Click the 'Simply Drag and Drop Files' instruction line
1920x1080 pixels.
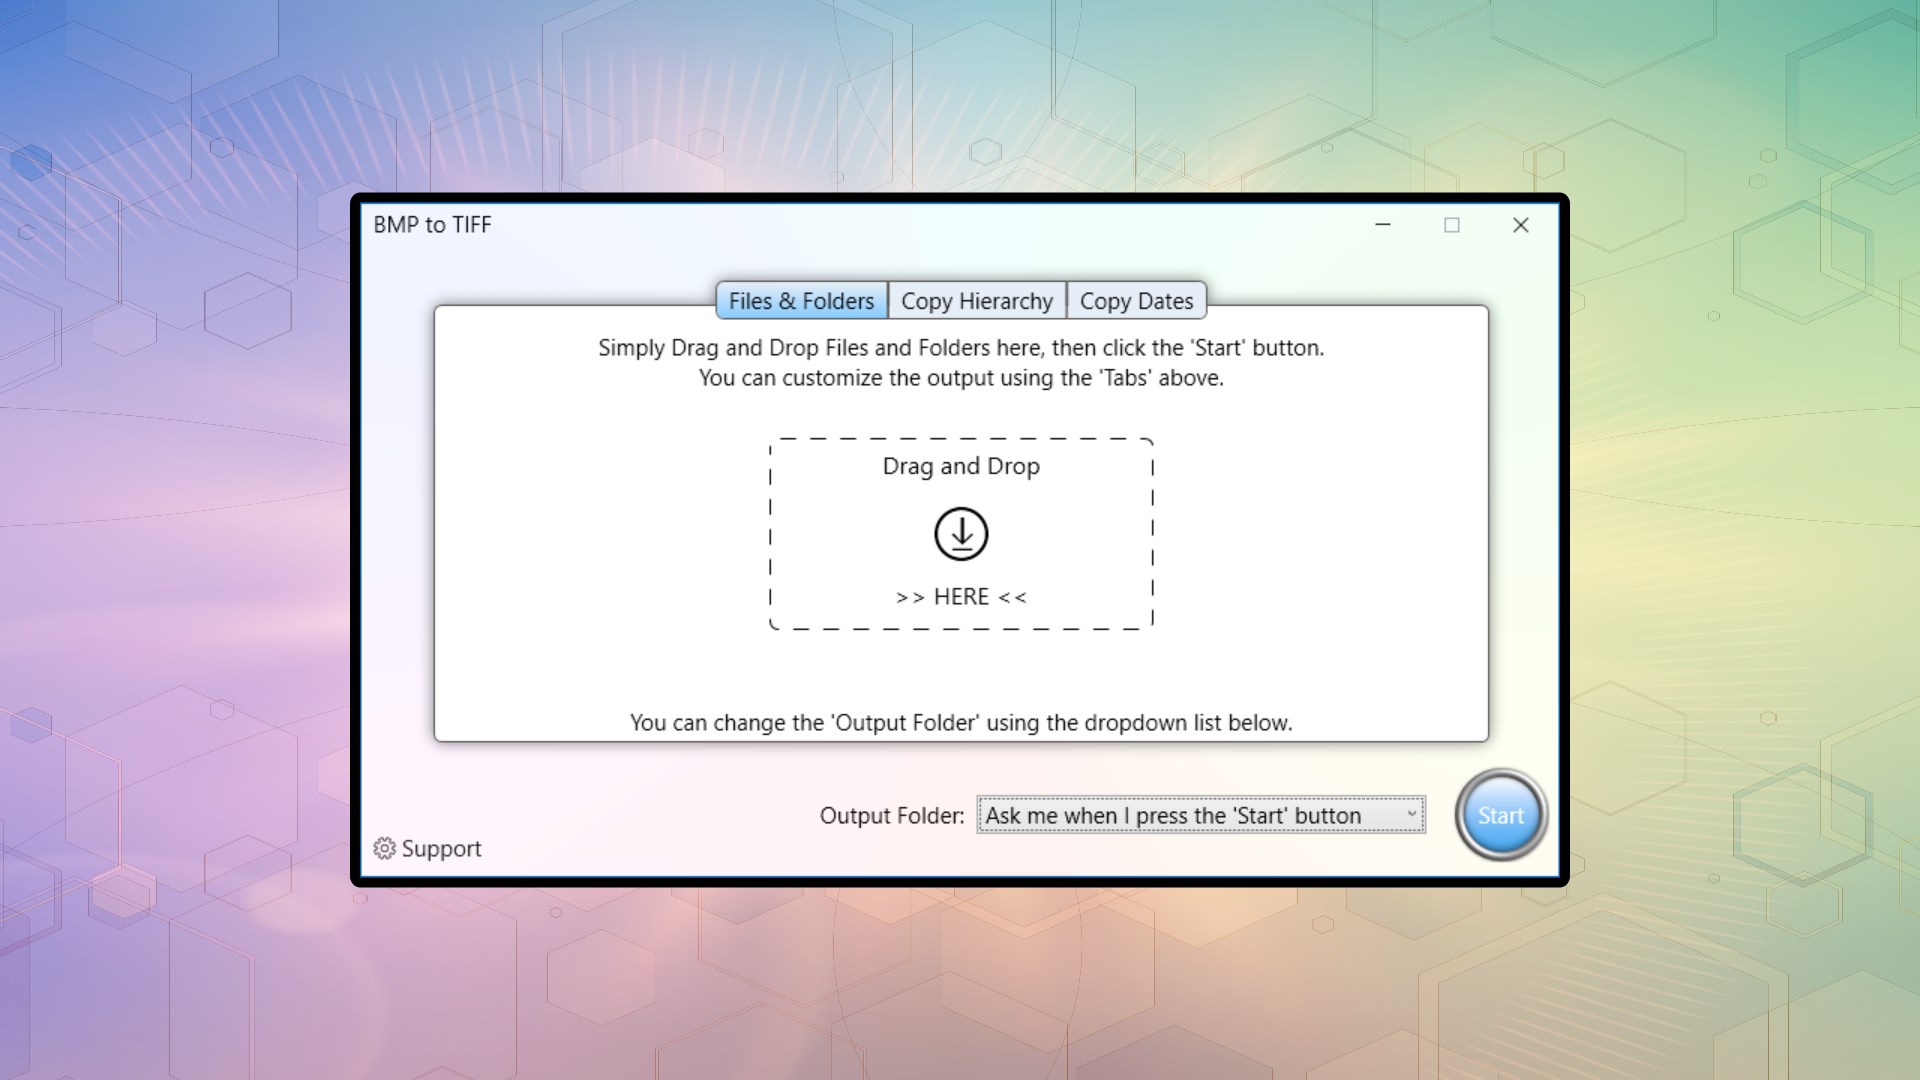961,348
